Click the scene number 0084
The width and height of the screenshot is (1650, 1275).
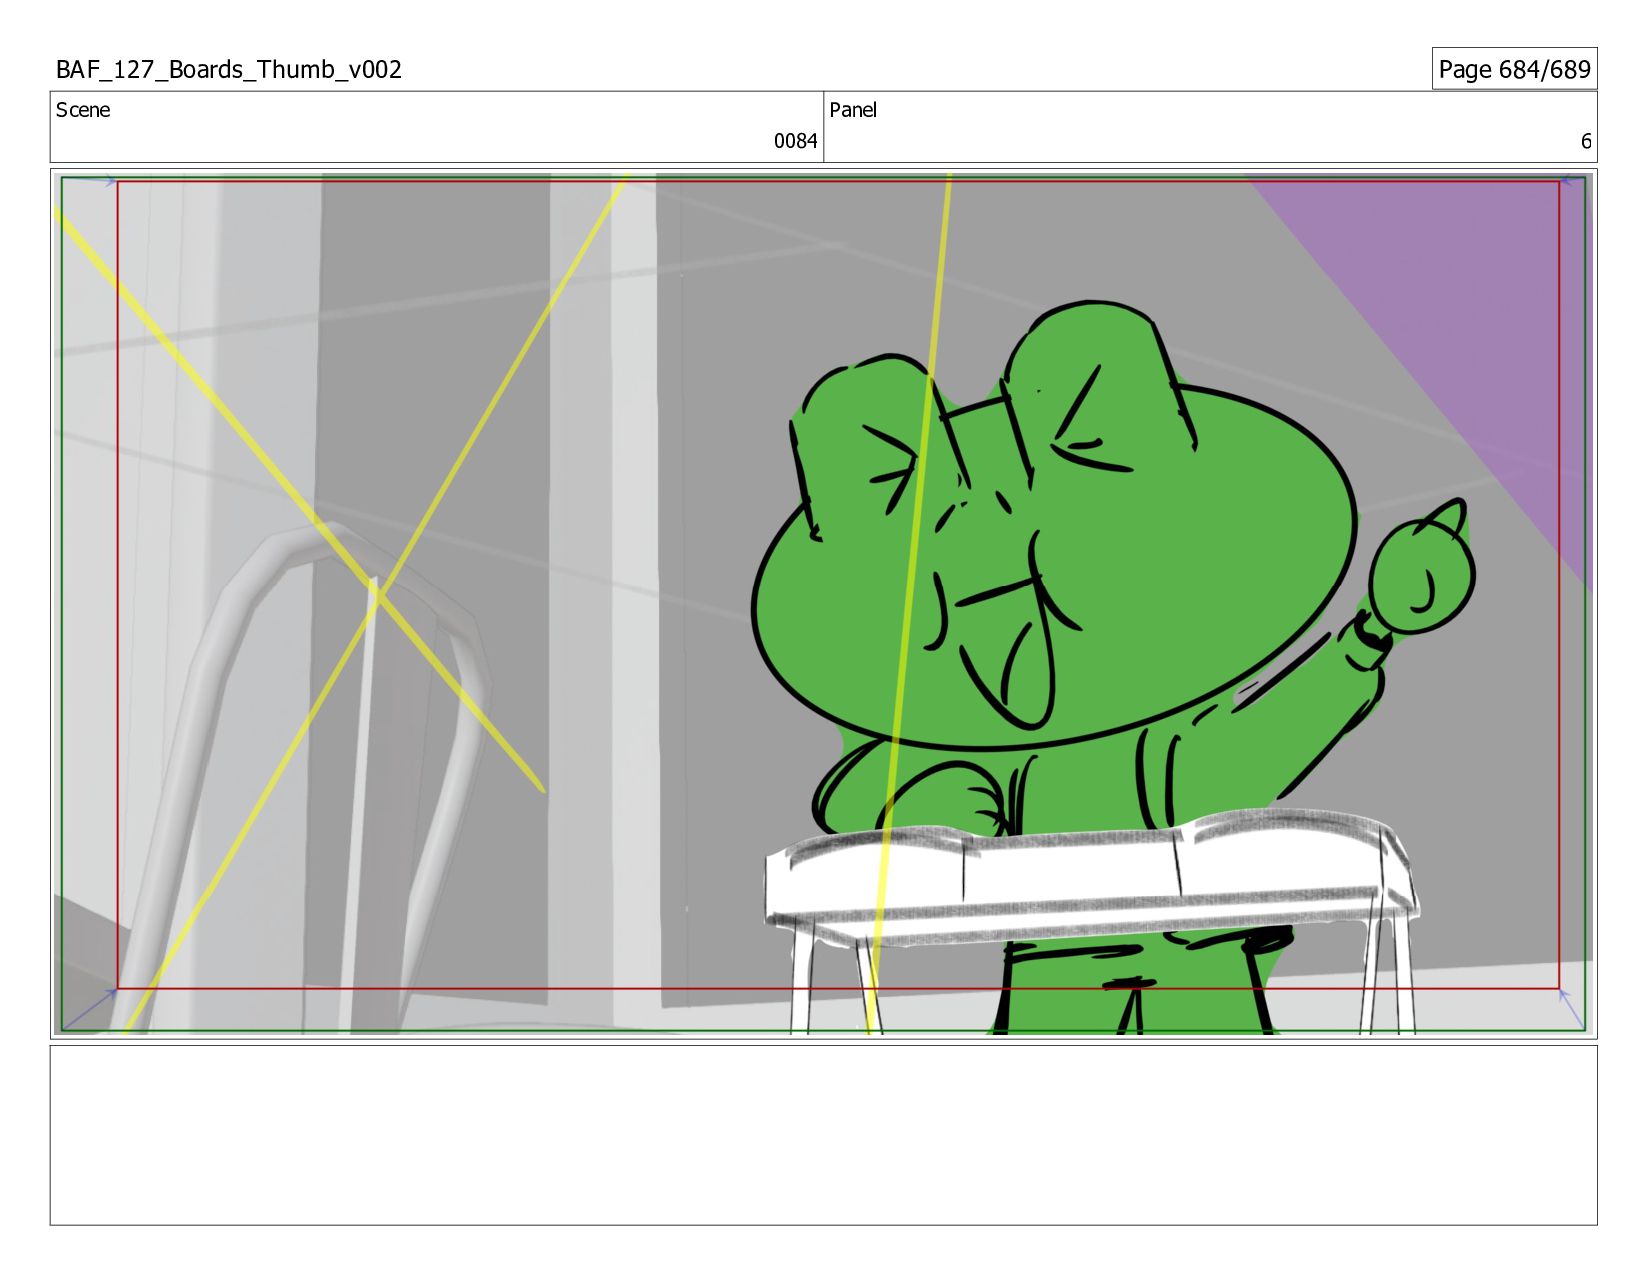click(x=795, y=141)
